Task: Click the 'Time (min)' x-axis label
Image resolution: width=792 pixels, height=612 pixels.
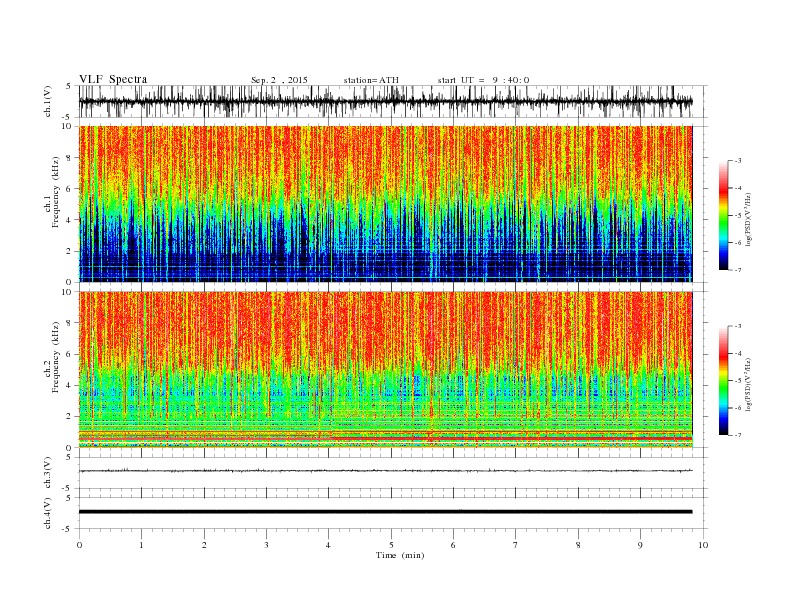Action: (x=400, y=555)
